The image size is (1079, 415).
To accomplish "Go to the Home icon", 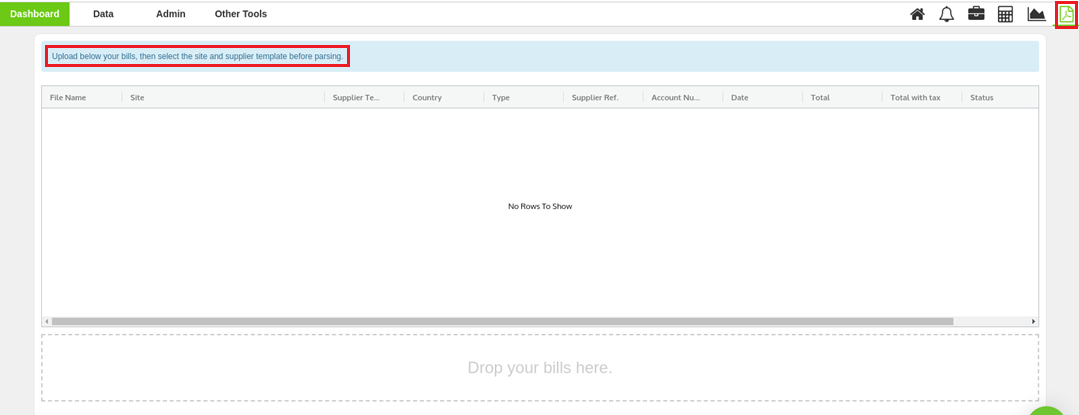I will (x=917, y=14).
